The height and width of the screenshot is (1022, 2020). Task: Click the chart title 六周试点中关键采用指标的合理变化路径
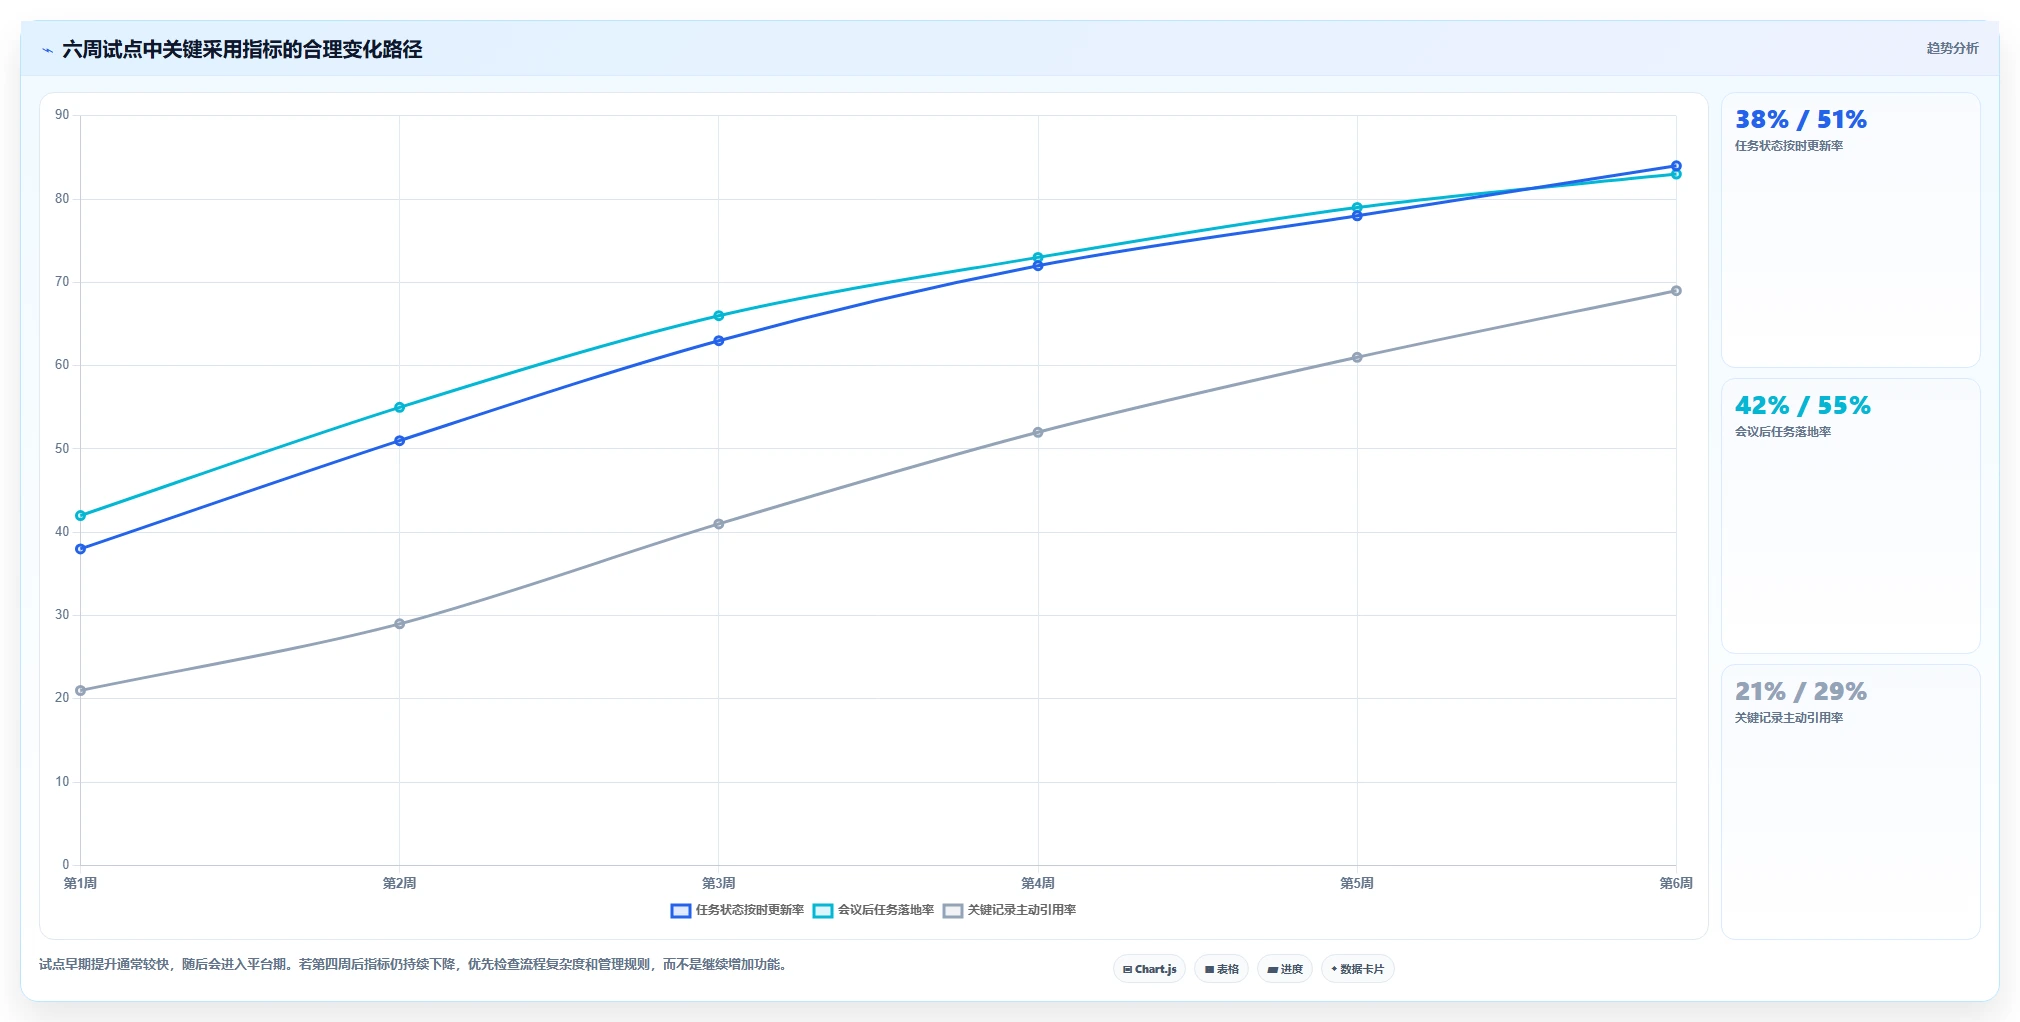click(x=242, y=50)
